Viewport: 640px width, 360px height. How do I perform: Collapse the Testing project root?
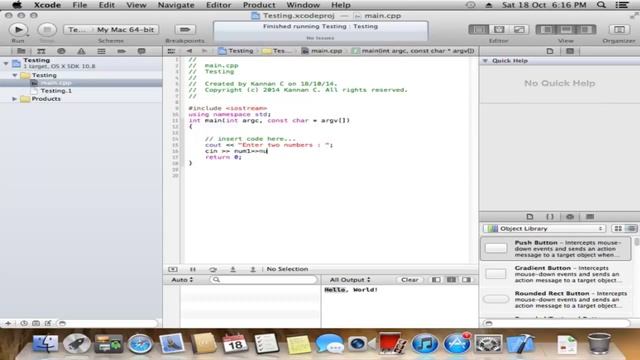click(x=6, y=63)
